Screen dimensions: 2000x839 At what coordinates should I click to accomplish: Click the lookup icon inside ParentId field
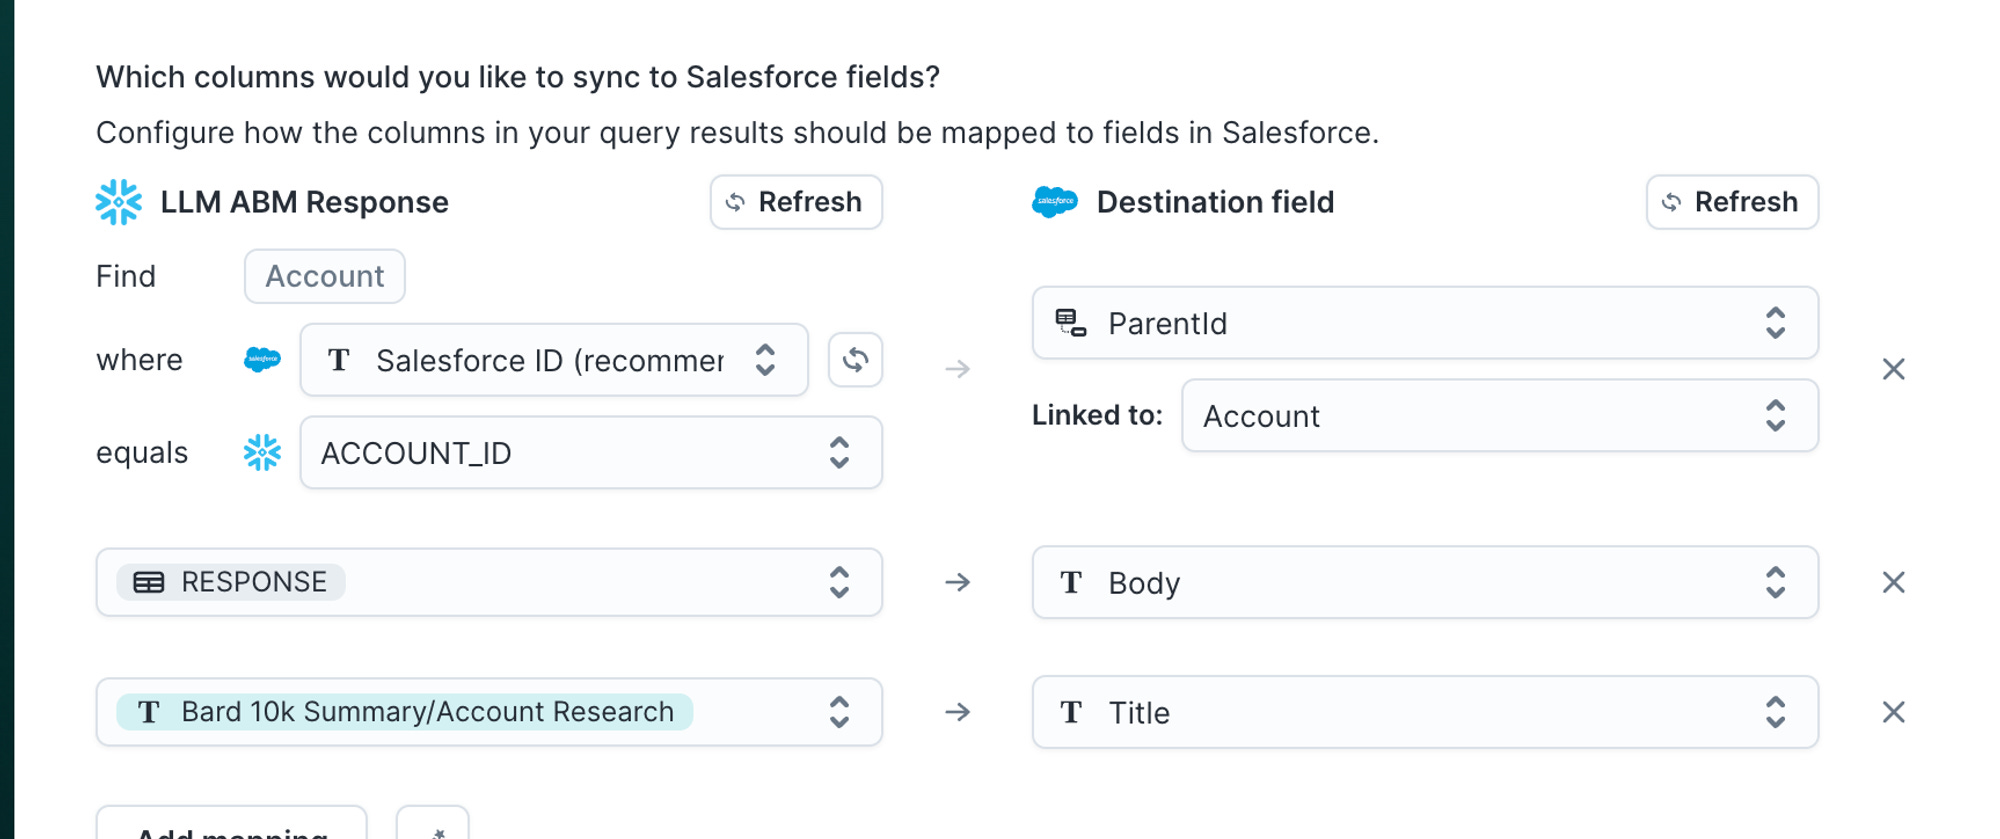point(1071,323)
